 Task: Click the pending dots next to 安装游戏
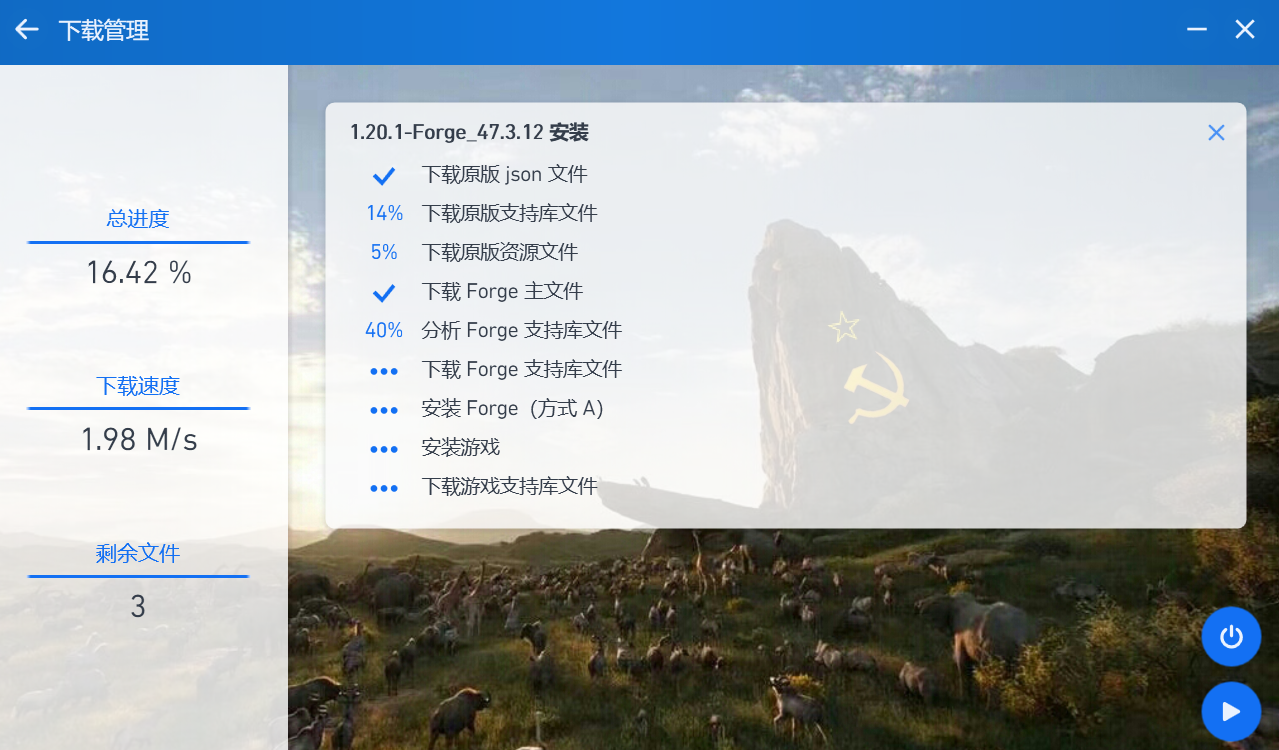click(384, 449)
